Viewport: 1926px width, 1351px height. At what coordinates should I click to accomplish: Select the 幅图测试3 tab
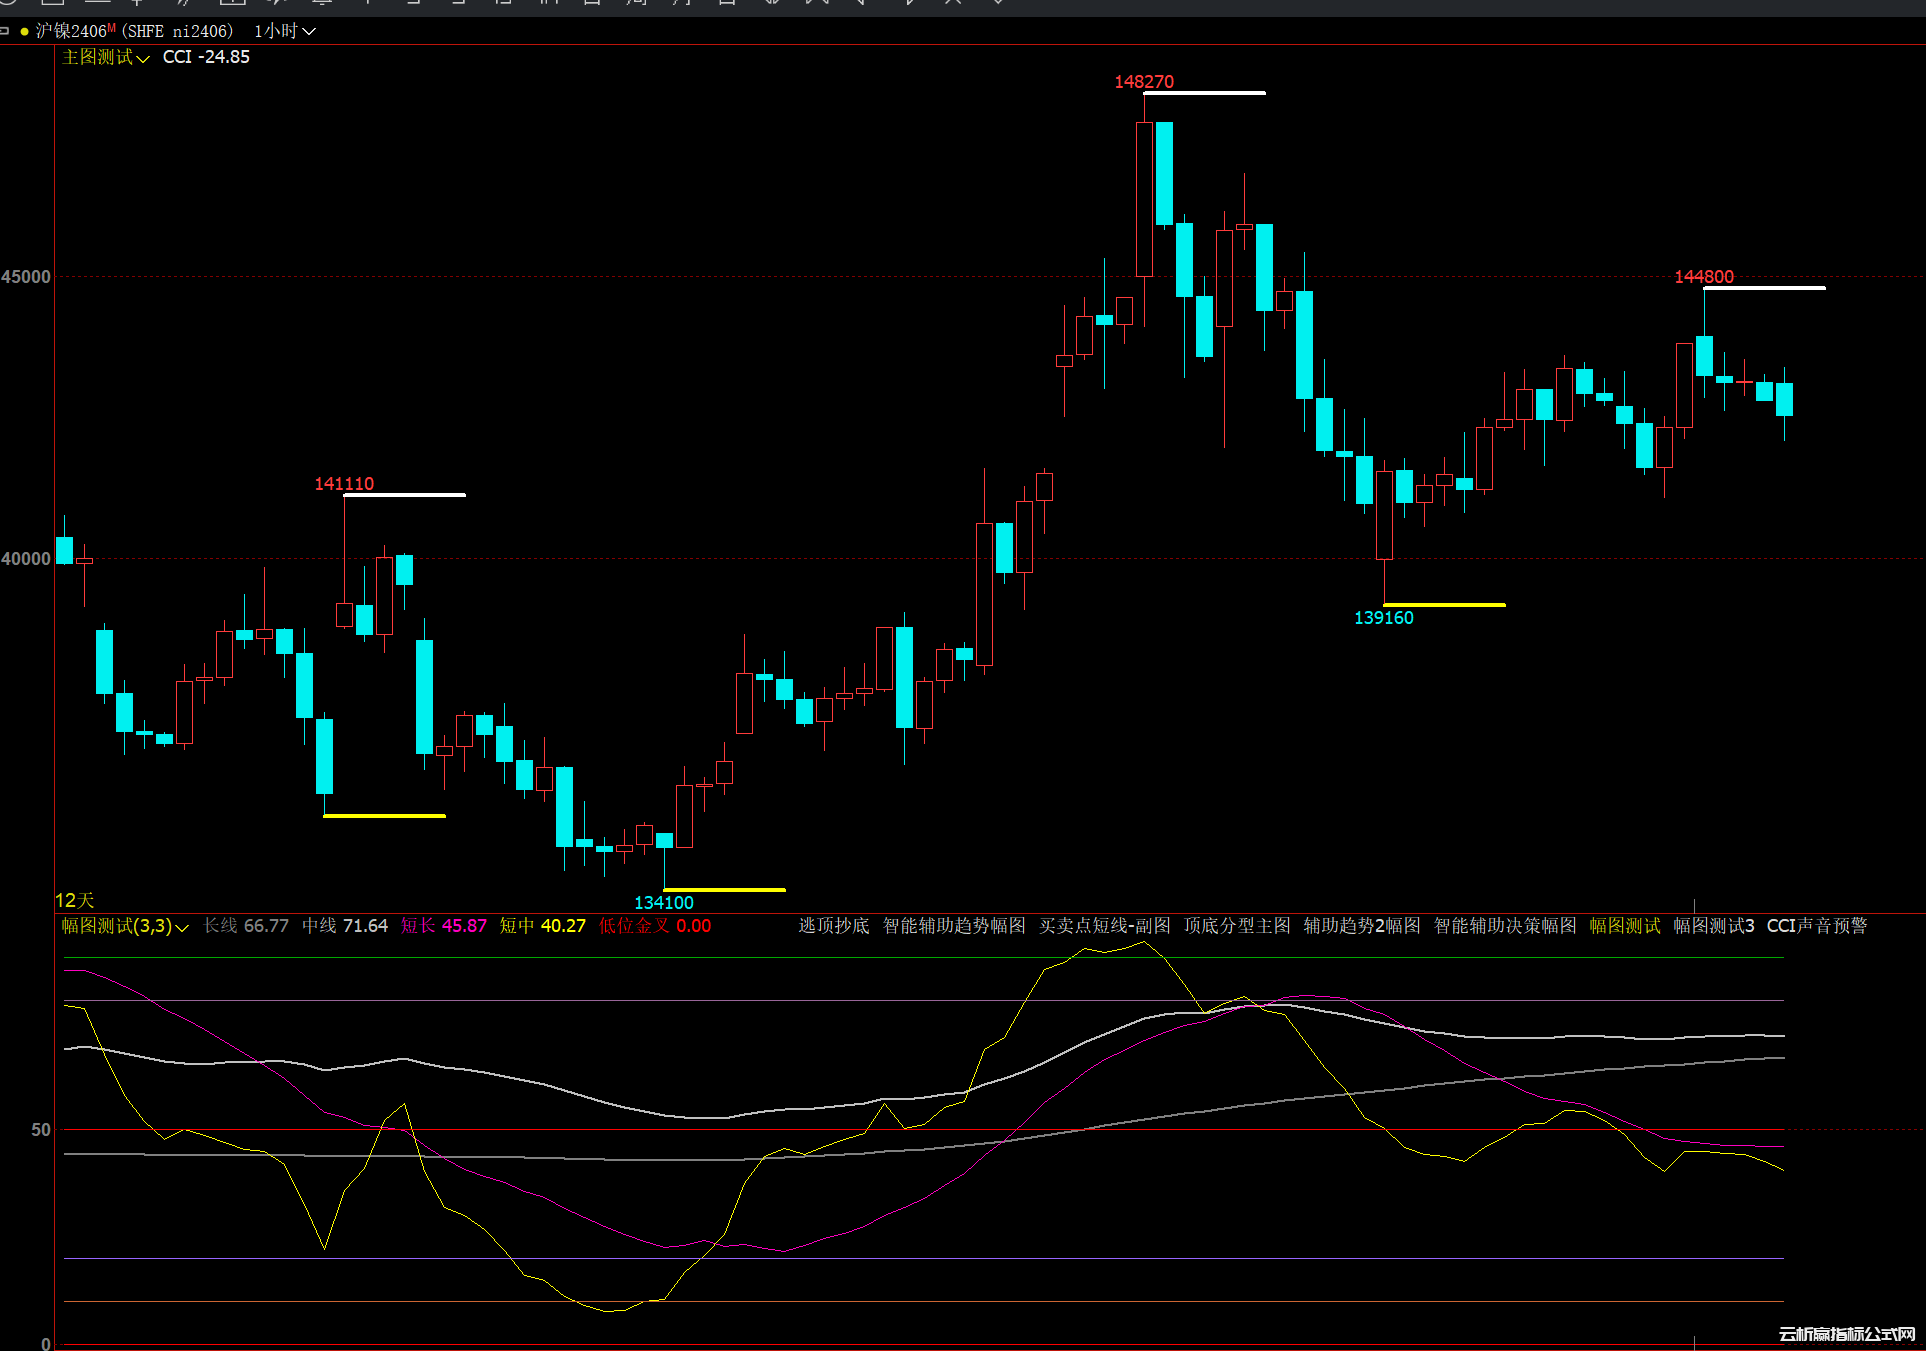click(x=1713, y=926)
